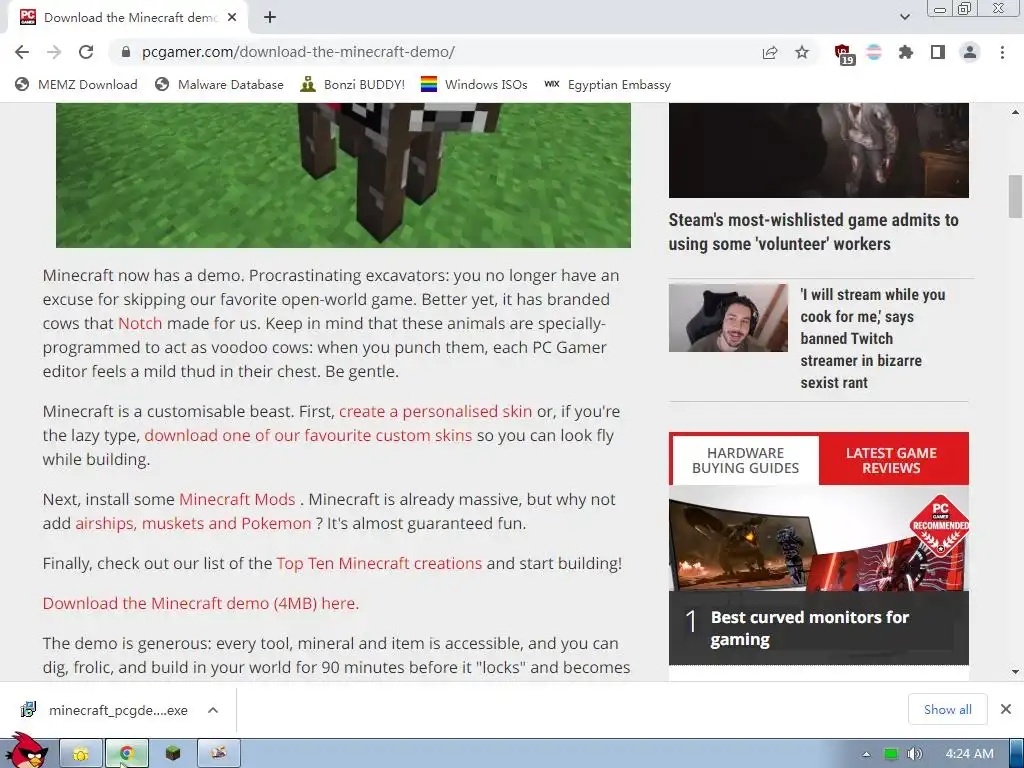
Task: Open the clock showing 4:24 AM
Action: pos(969,754)
